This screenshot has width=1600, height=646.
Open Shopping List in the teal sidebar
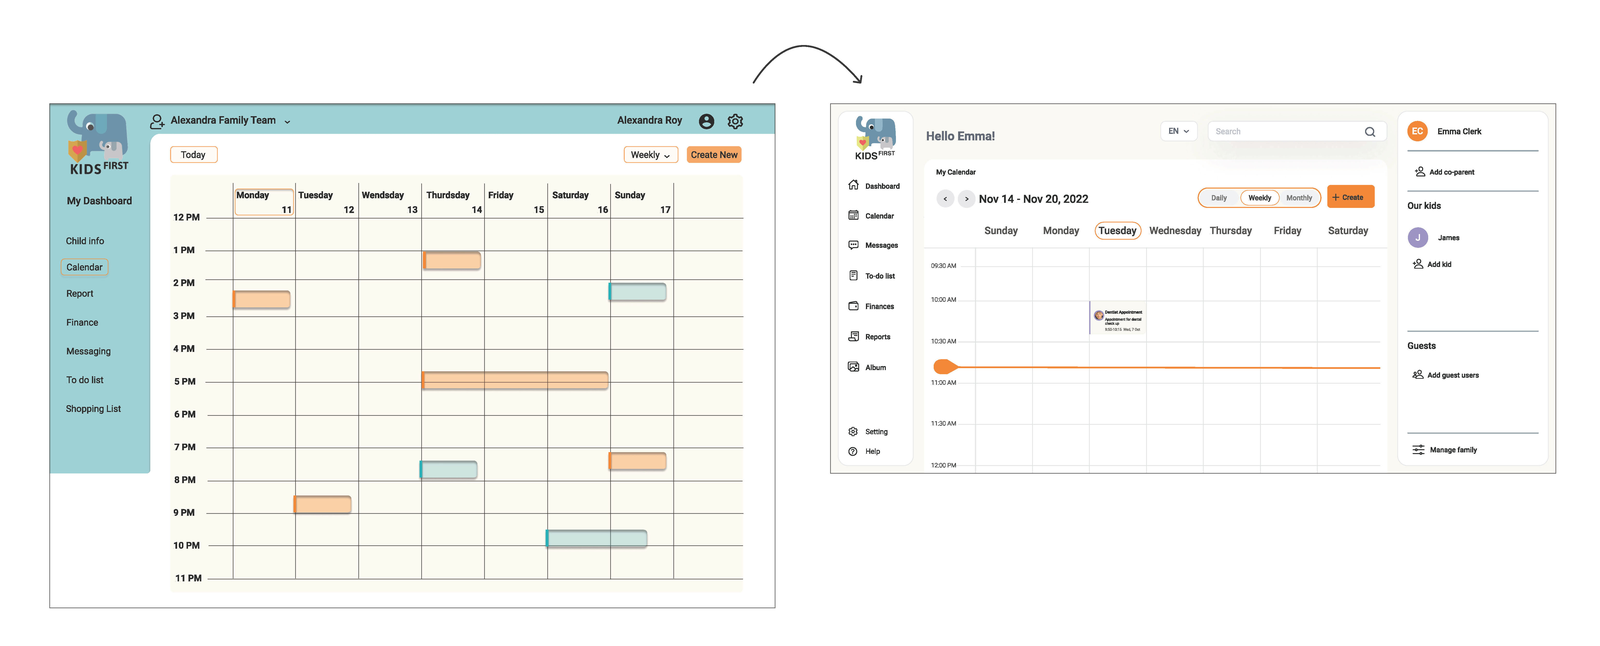(x=93, y=409)
